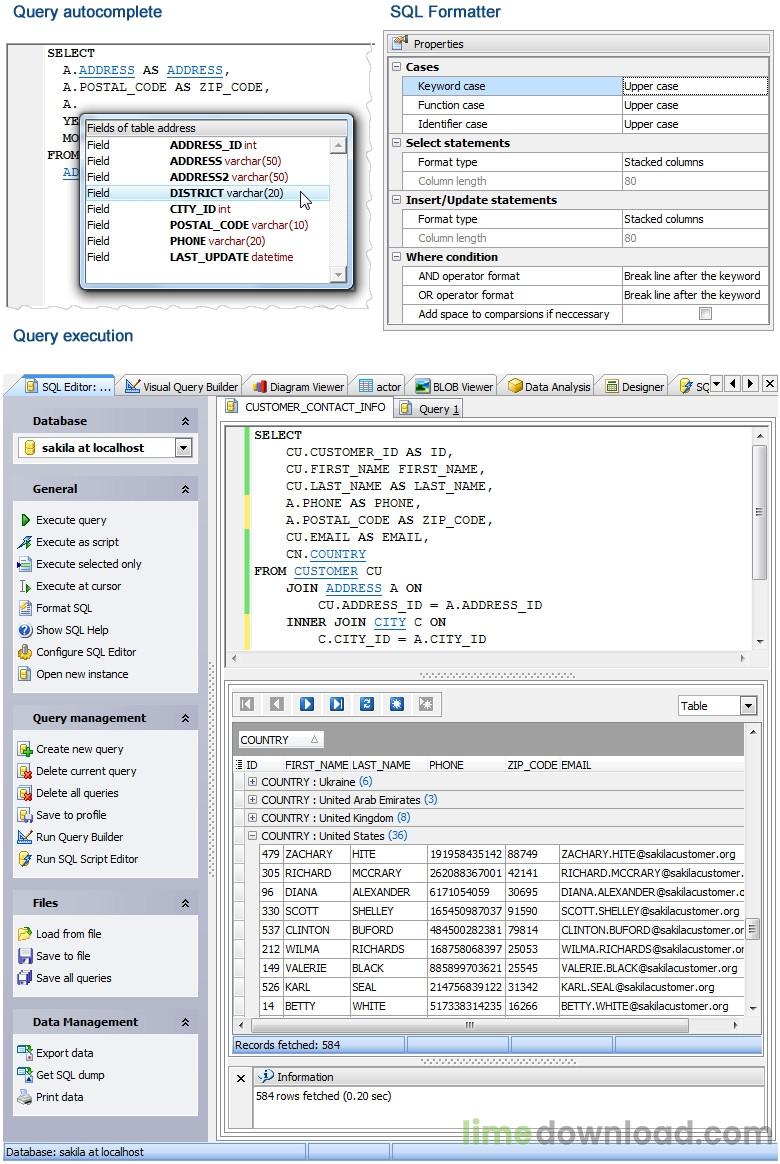Open the Data Analysis tab

tap(549, 386)
